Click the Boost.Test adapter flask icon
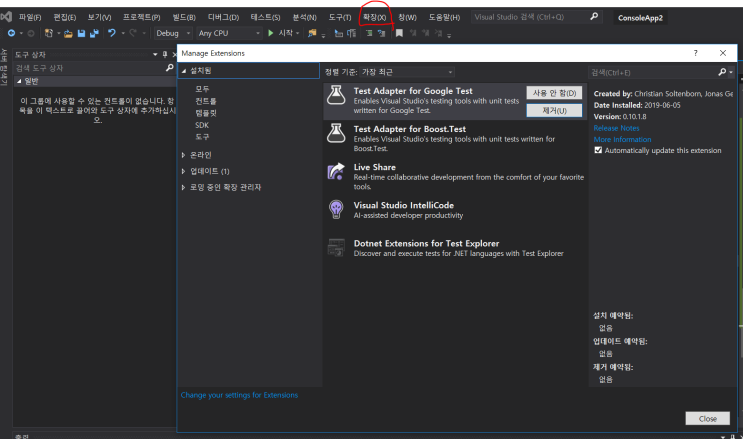743x439 pixels. click(336, 133)
